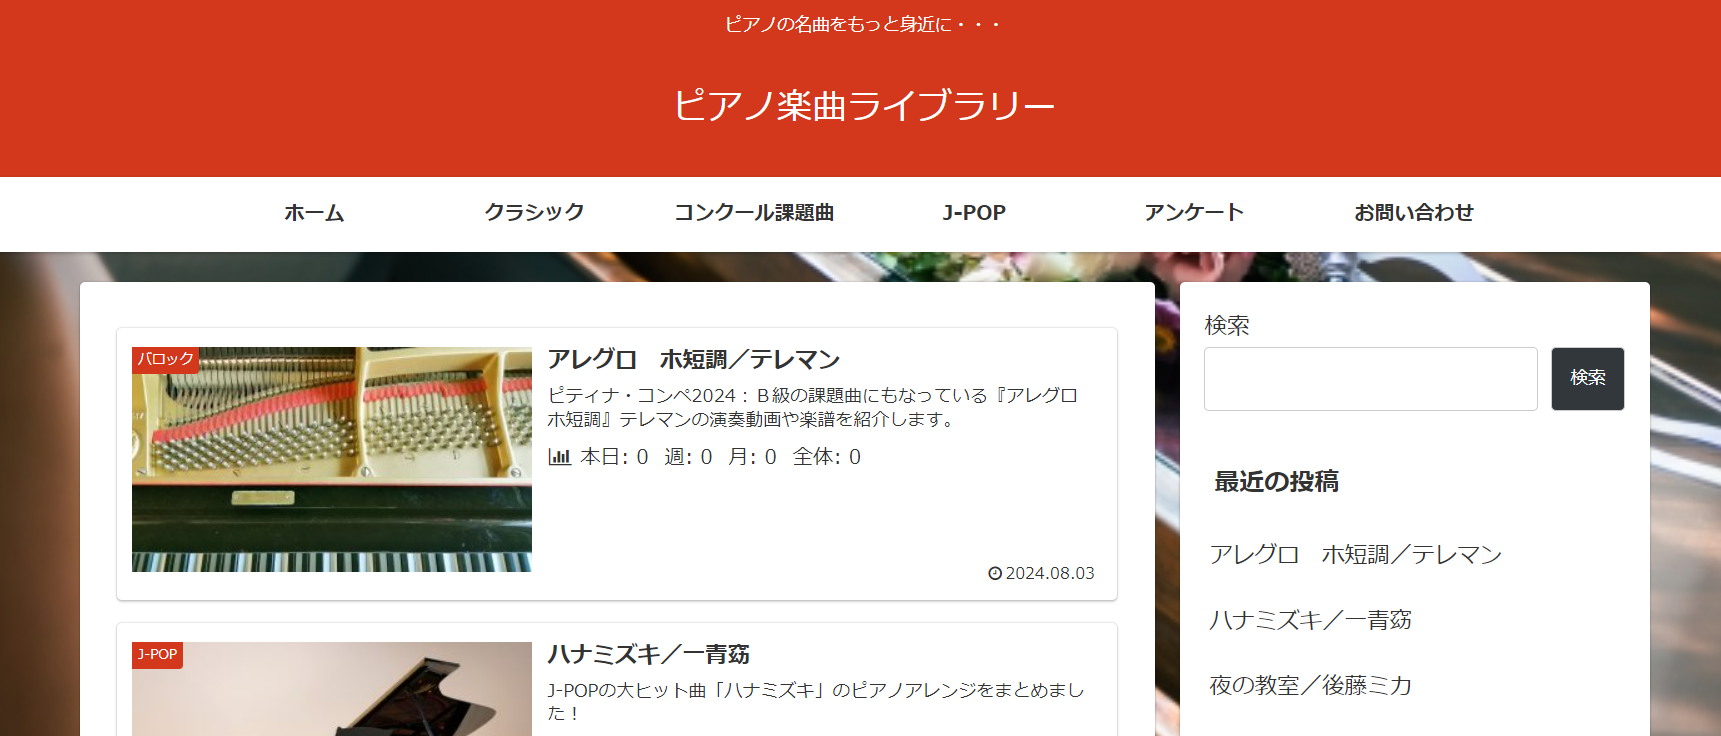Select J-POP in the navigation bar
This screenshot has height=736, width=1721.
point(974,213)
